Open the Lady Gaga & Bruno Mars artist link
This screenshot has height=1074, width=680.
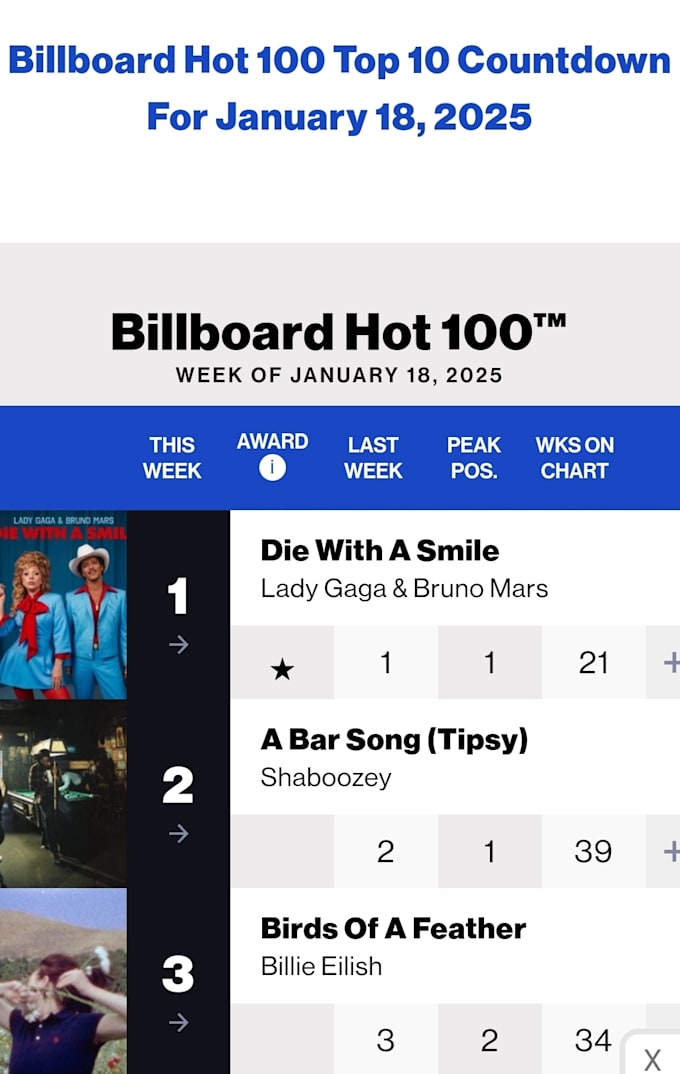[x=404, y=589]
